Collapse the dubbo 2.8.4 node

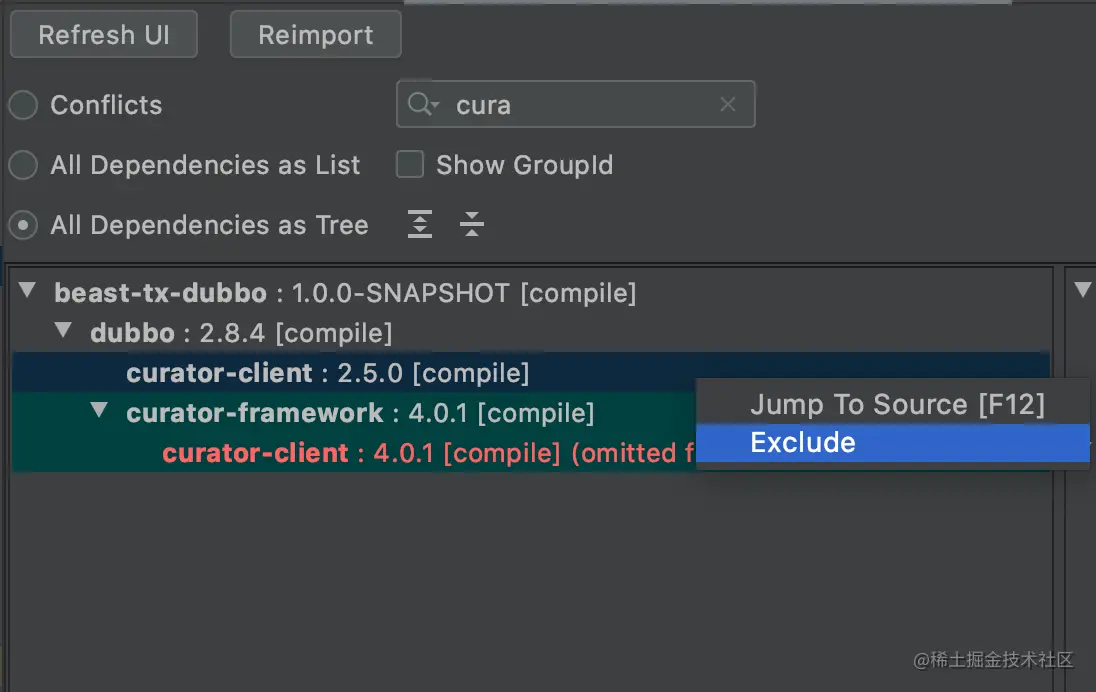[x=64, y=331]
